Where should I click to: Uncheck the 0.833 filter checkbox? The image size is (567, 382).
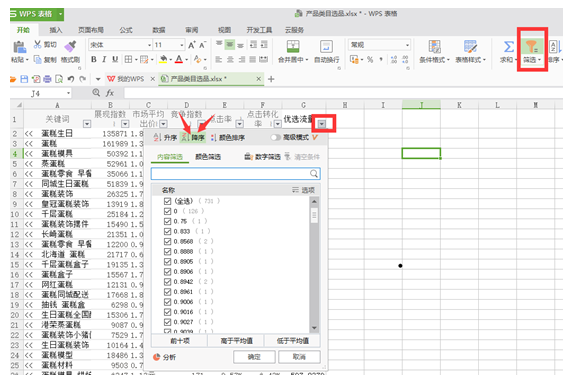tap(167, 231)
